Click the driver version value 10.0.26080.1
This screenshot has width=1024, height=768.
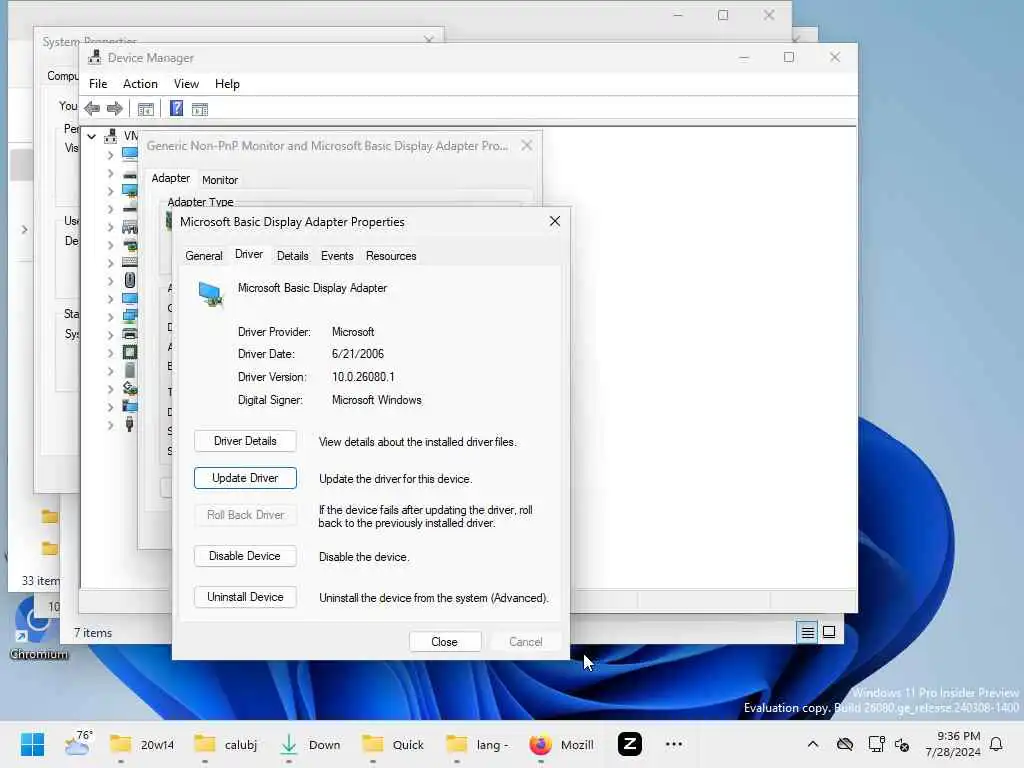363,377
